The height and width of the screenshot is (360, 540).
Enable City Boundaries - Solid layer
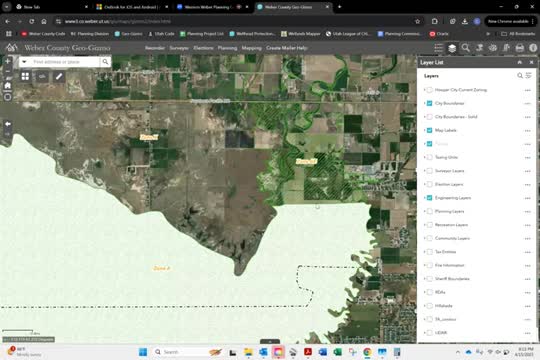coord(429,117)
